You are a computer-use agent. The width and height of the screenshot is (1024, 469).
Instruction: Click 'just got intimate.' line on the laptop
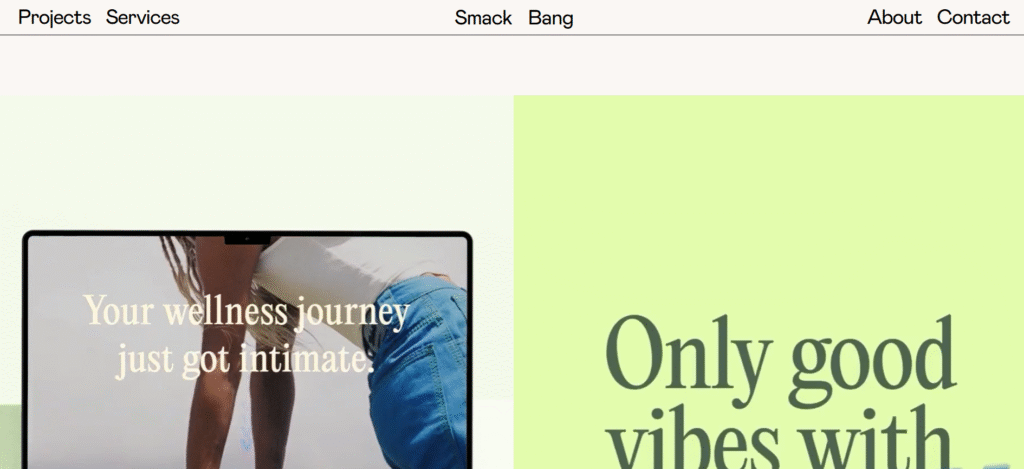tap(245, 359)
